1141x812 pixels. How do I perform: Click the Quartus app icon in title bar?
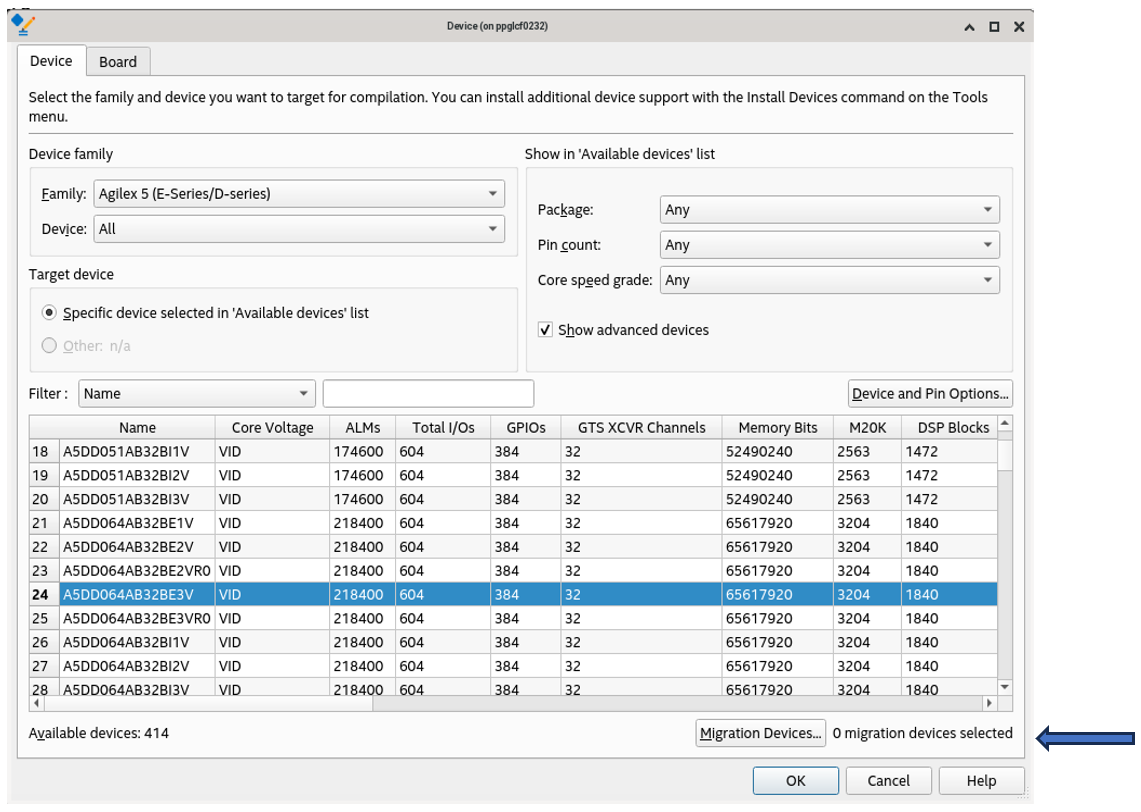pyautogui.click(x=22, y=22)
